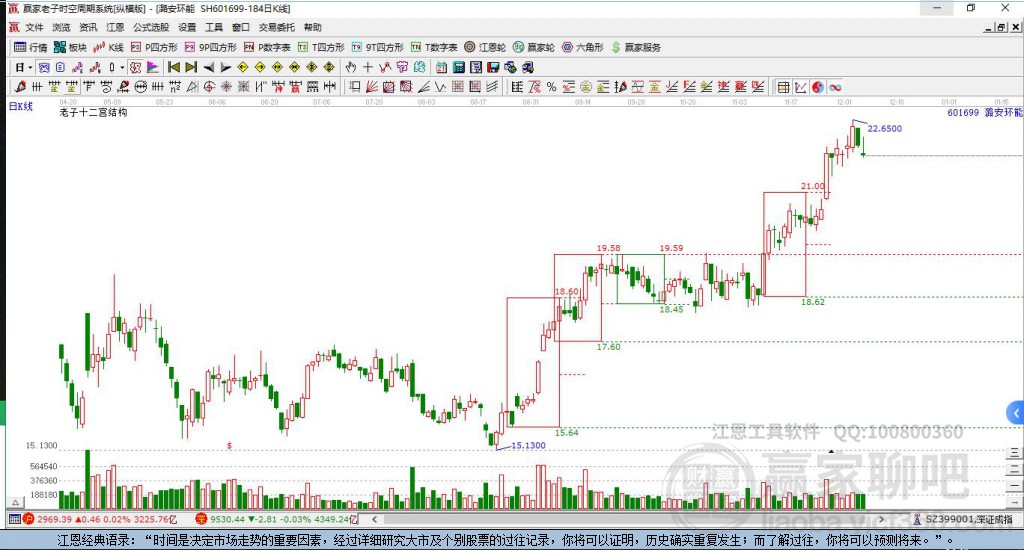Open the calculator icon
The width and height of the screenshot is (1024, 550).
pos(458,67)
